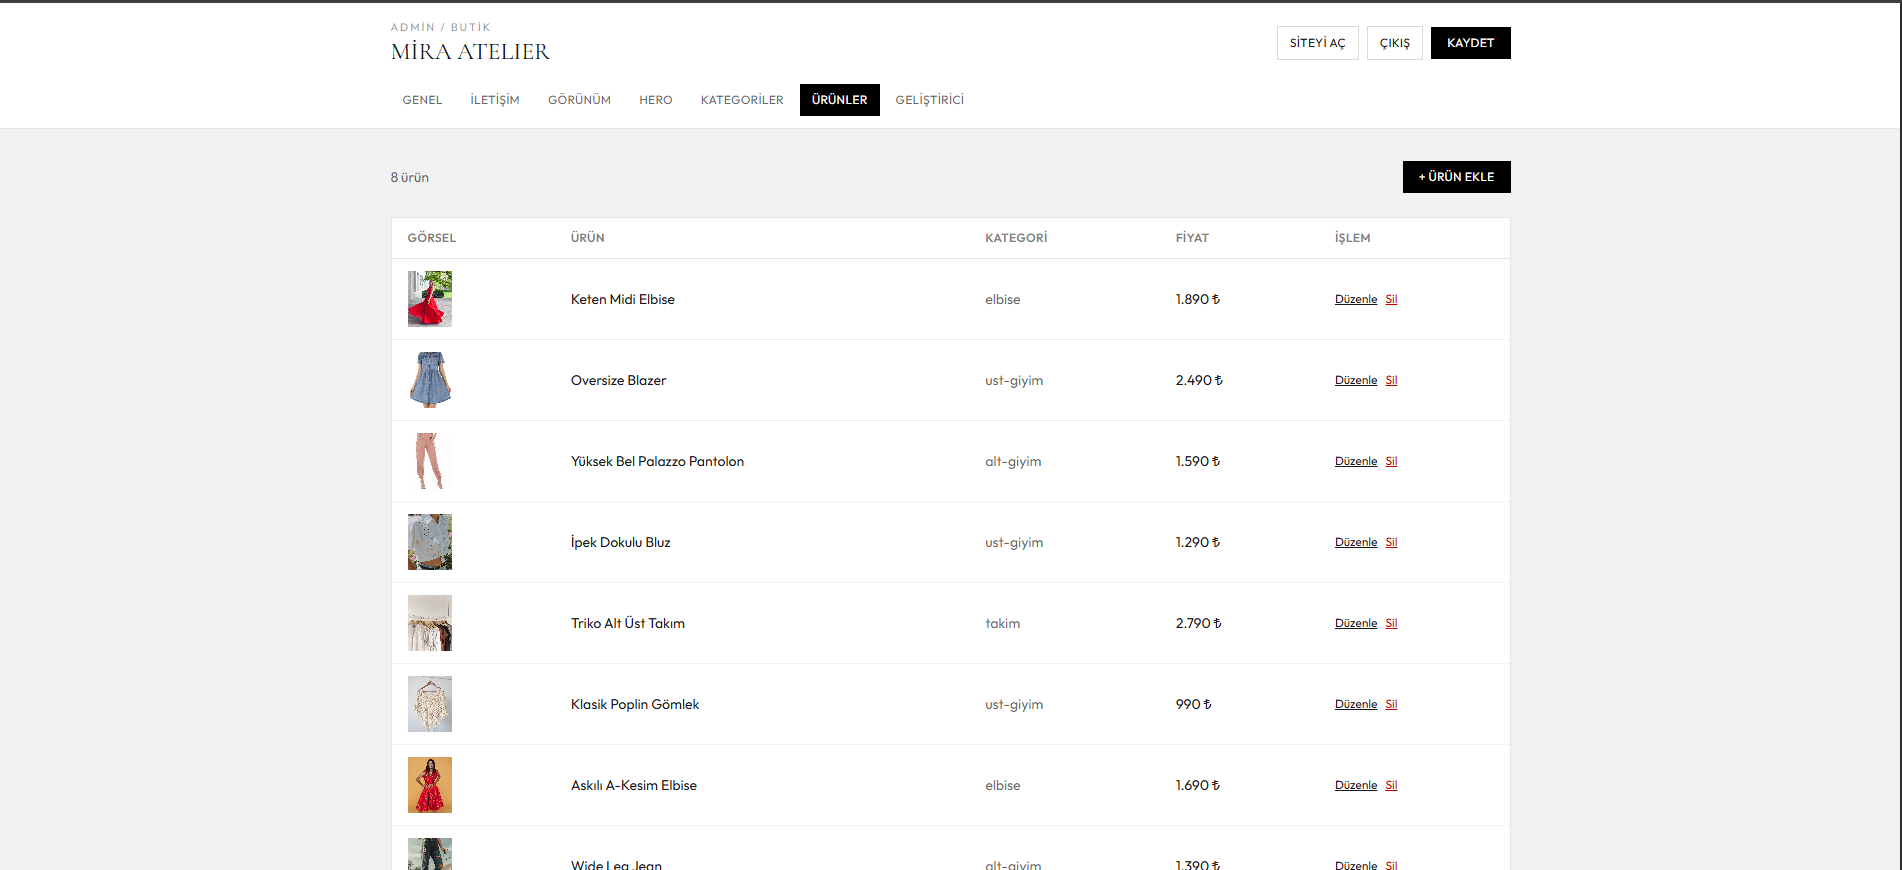Screen dimensions: 1902x870
Task: Open the Oversize Blazer thumbnail image
Action: click(430, 380)
